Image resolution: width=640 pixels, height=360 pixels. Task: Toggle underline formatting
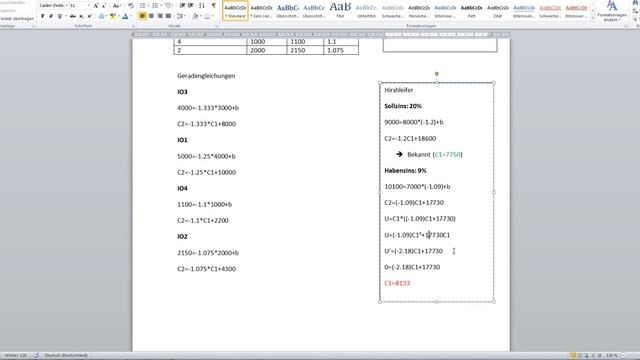(60, 16)
